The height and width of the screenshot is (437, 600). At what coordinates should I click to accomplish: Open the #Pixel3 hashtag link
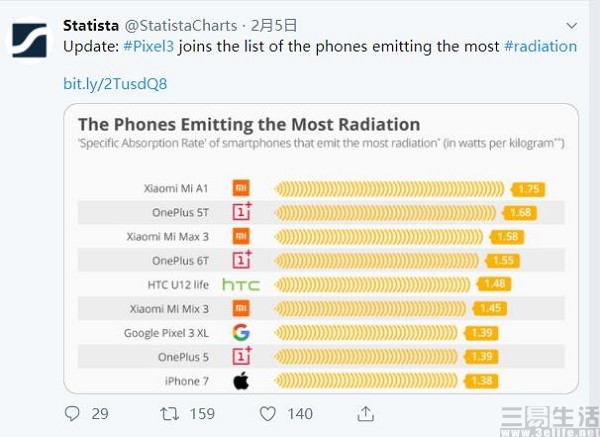pyautogui.click(x=148, y=46)
